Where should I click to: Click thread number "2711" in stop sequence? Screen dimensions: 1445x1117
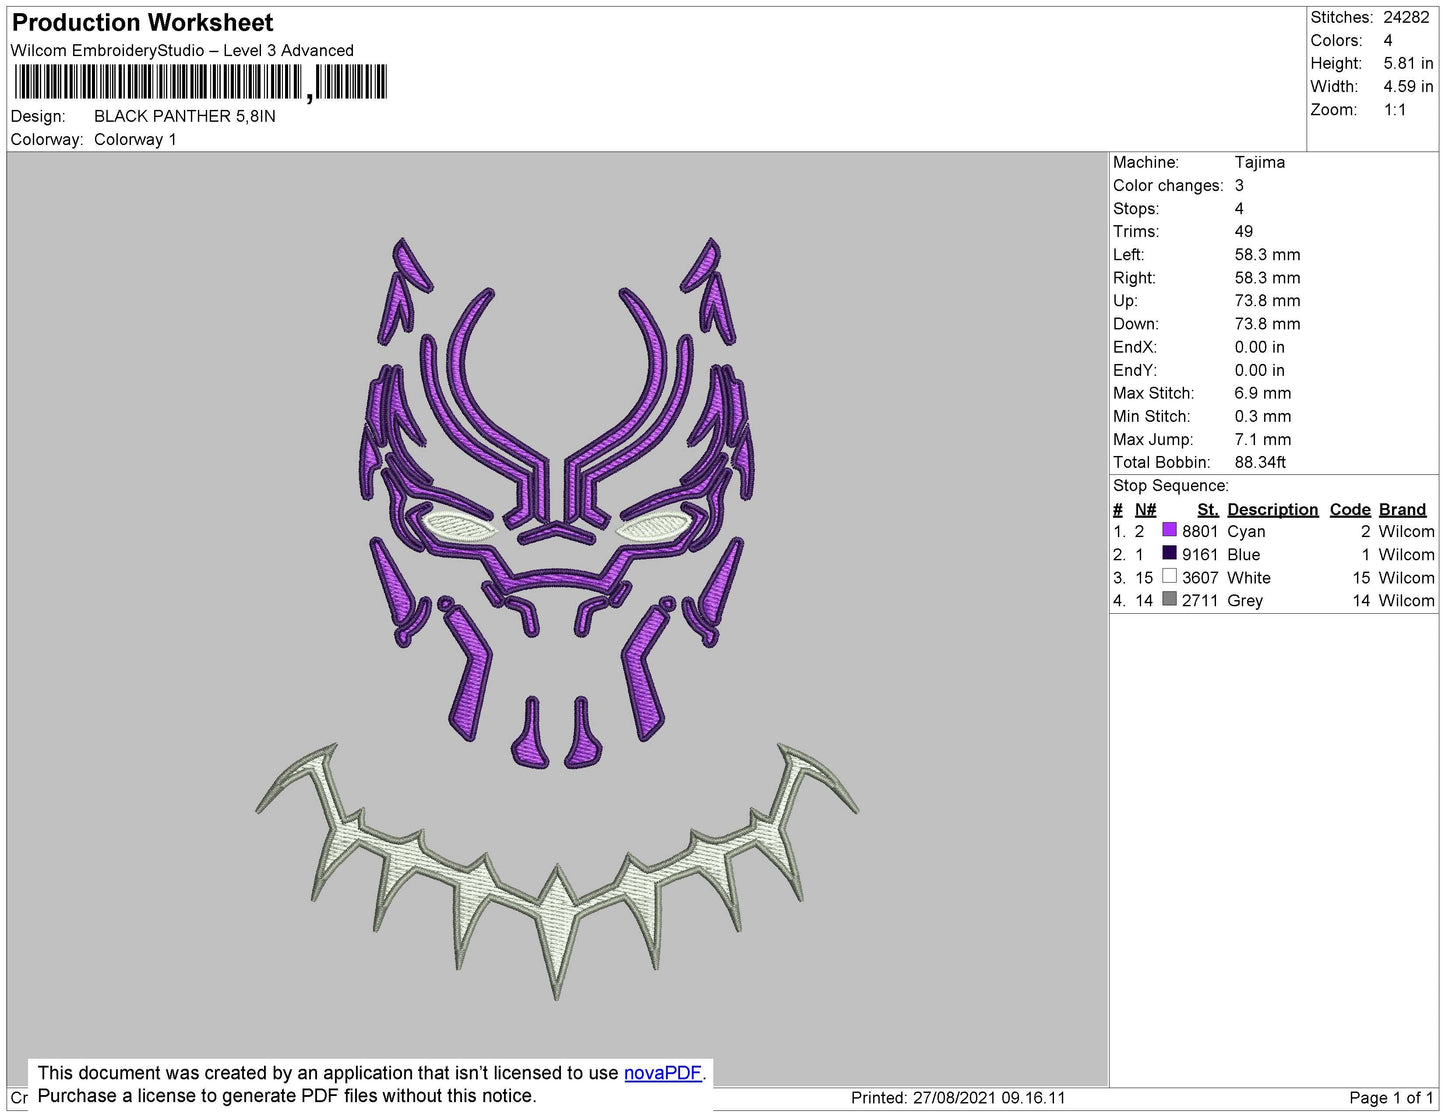[1200, 601]
